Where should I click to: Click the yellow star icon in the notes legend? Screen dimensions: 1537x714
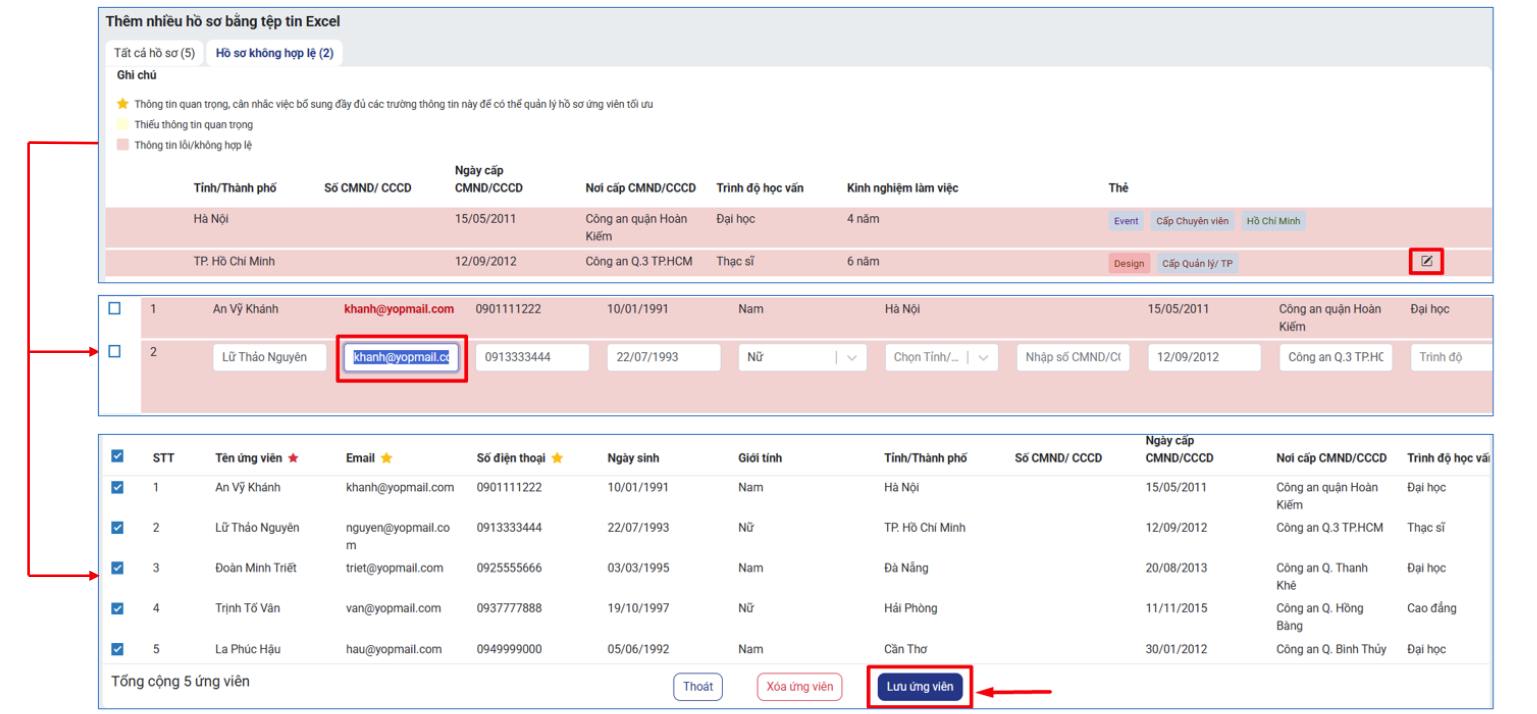(x=123, y=104)
